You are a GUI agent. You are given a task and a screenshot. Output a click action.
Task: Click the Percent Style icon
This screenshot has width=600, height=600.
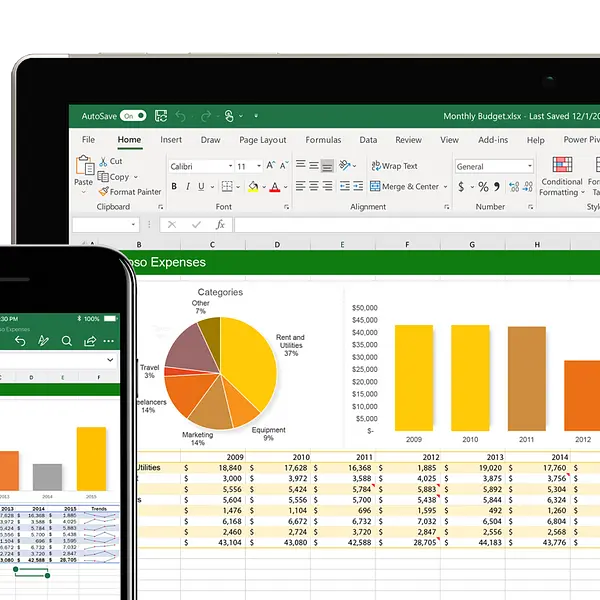tap(483, 187)
